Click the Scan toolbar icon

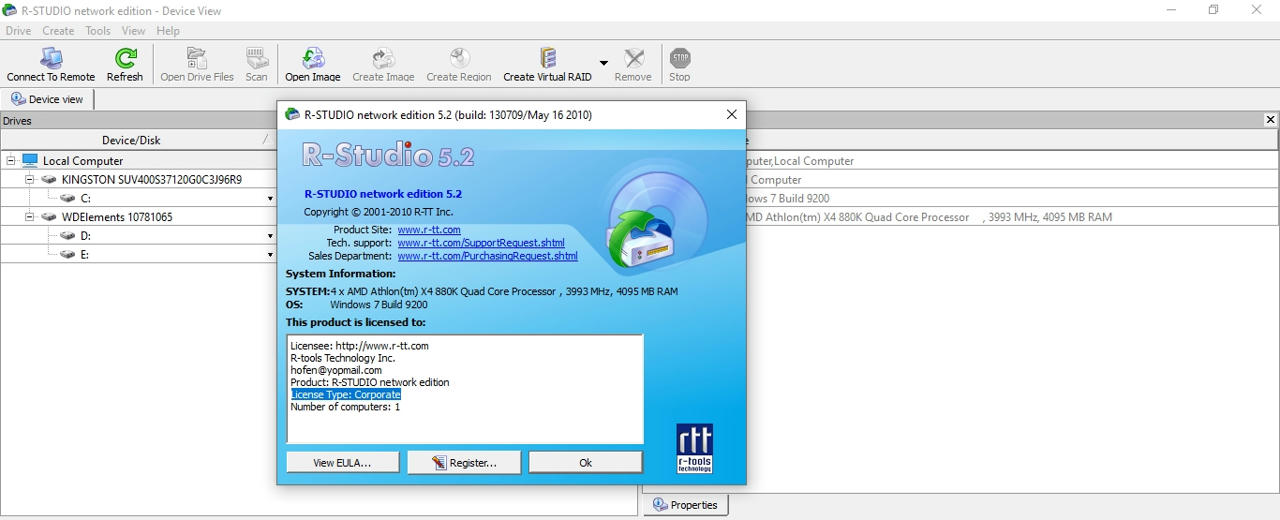pos(257,65)
